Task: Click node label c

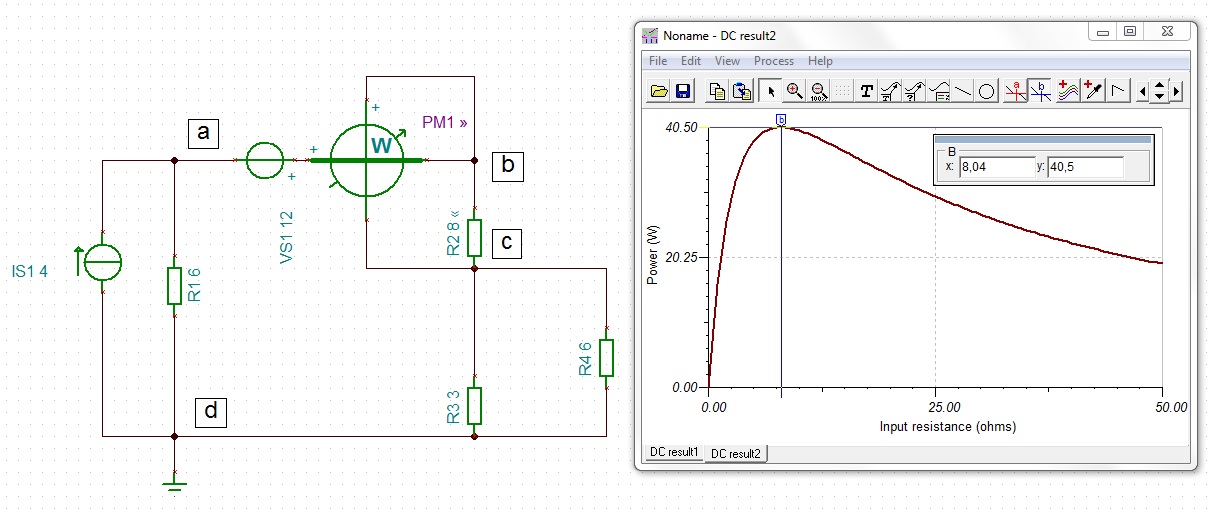Action: [x=506, y=243]
